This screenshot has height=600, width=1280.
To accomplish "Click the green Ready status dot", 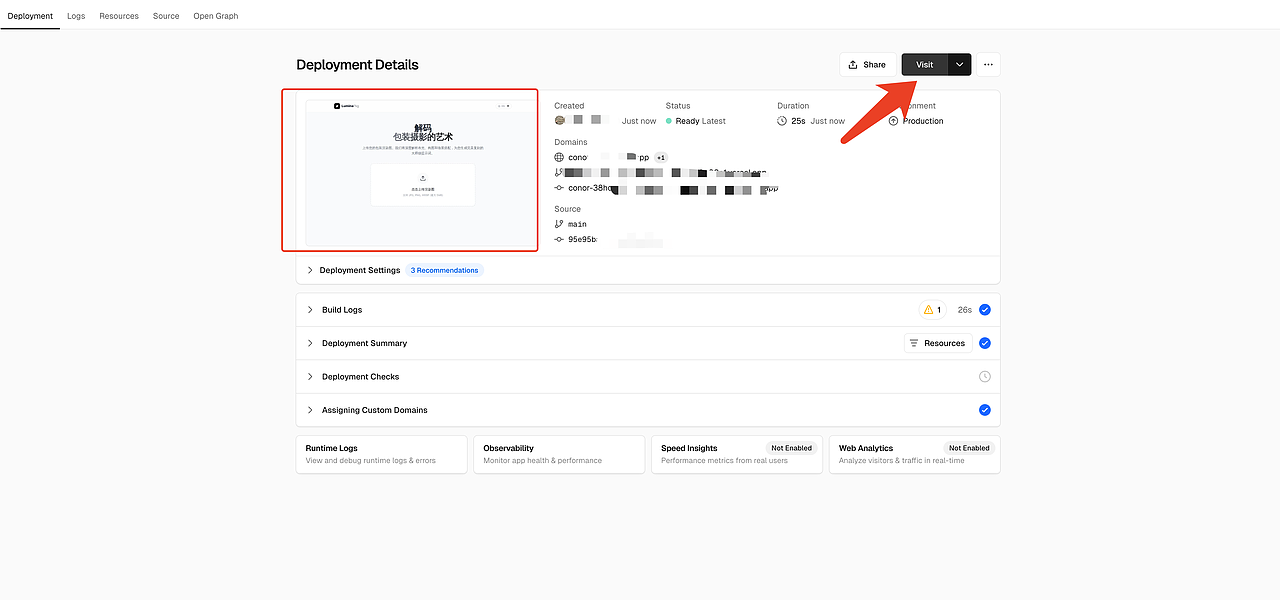I will tap(669, 121).
